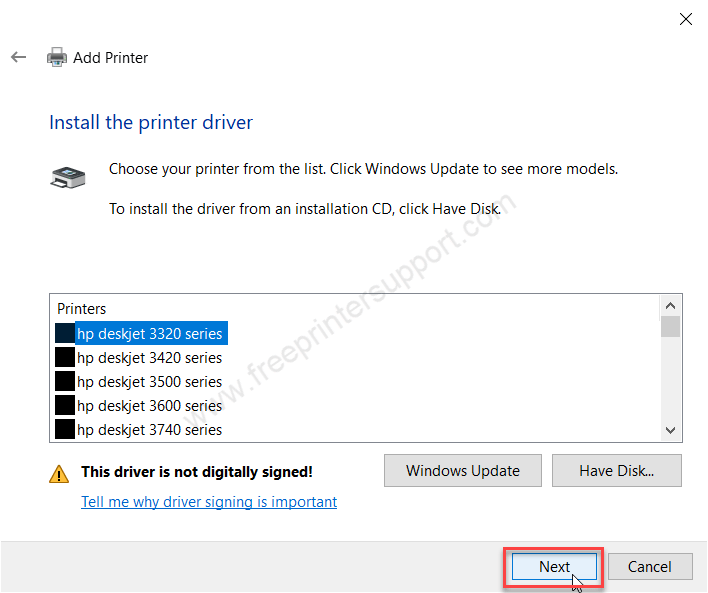Click icon beside hp deskjet 3420 series
708x593 pixels.
(x=65, y=357)
